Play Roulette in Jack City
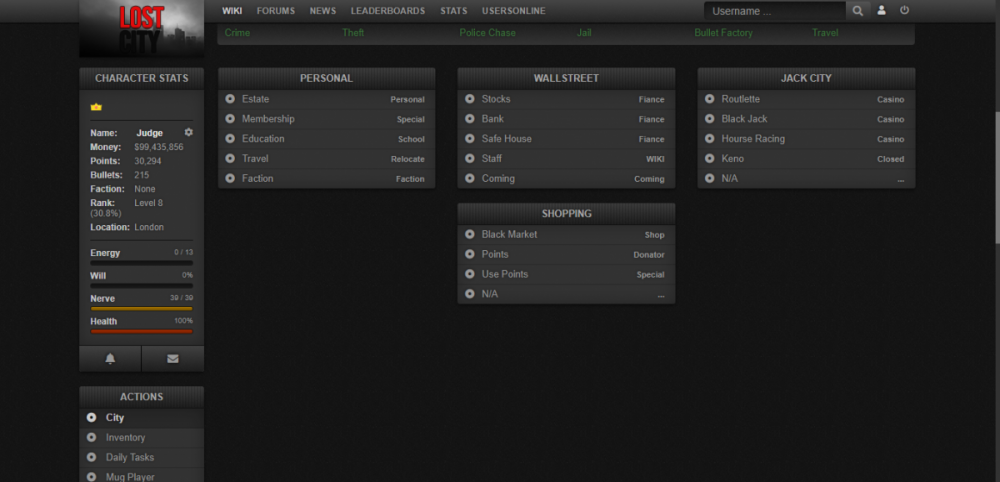 click(740, 99)
